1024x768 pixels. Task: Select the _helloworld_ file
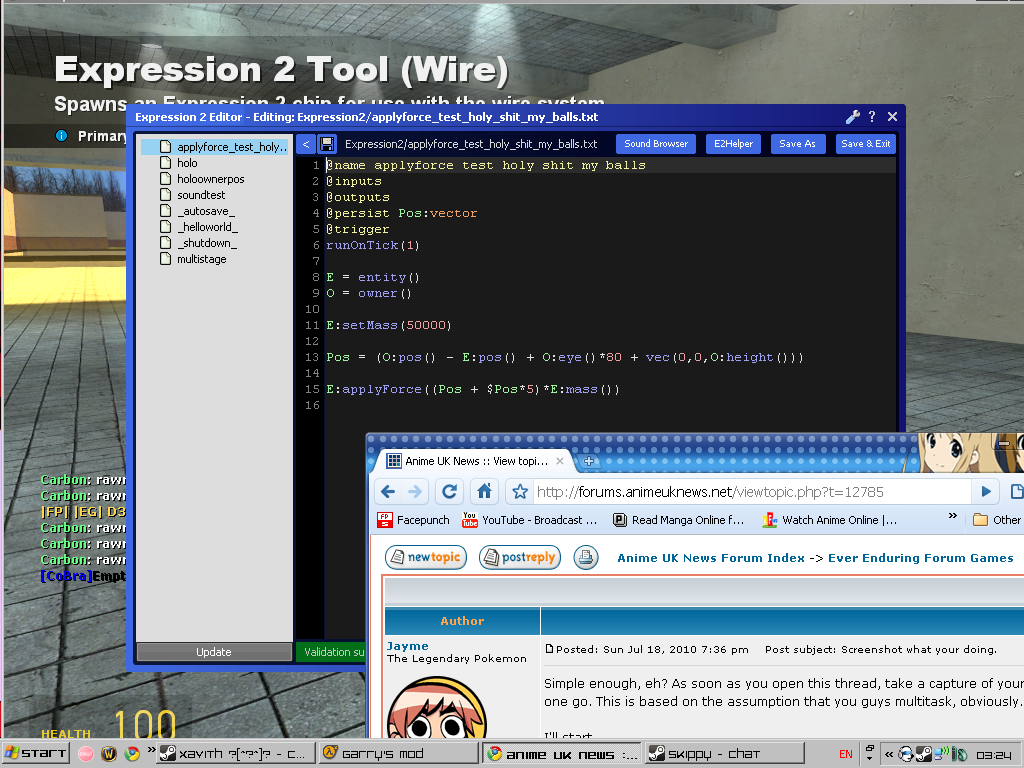(207, 227)
